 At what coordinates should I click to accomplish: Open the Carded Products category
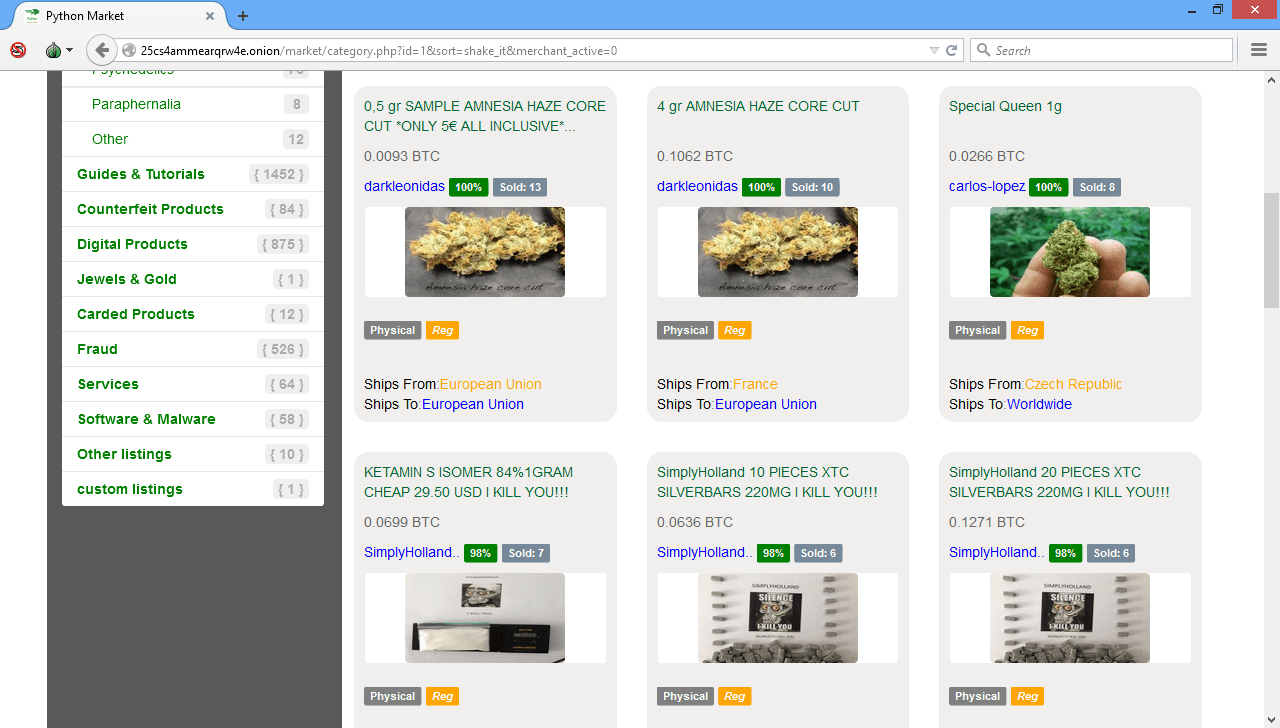point(136,314)
